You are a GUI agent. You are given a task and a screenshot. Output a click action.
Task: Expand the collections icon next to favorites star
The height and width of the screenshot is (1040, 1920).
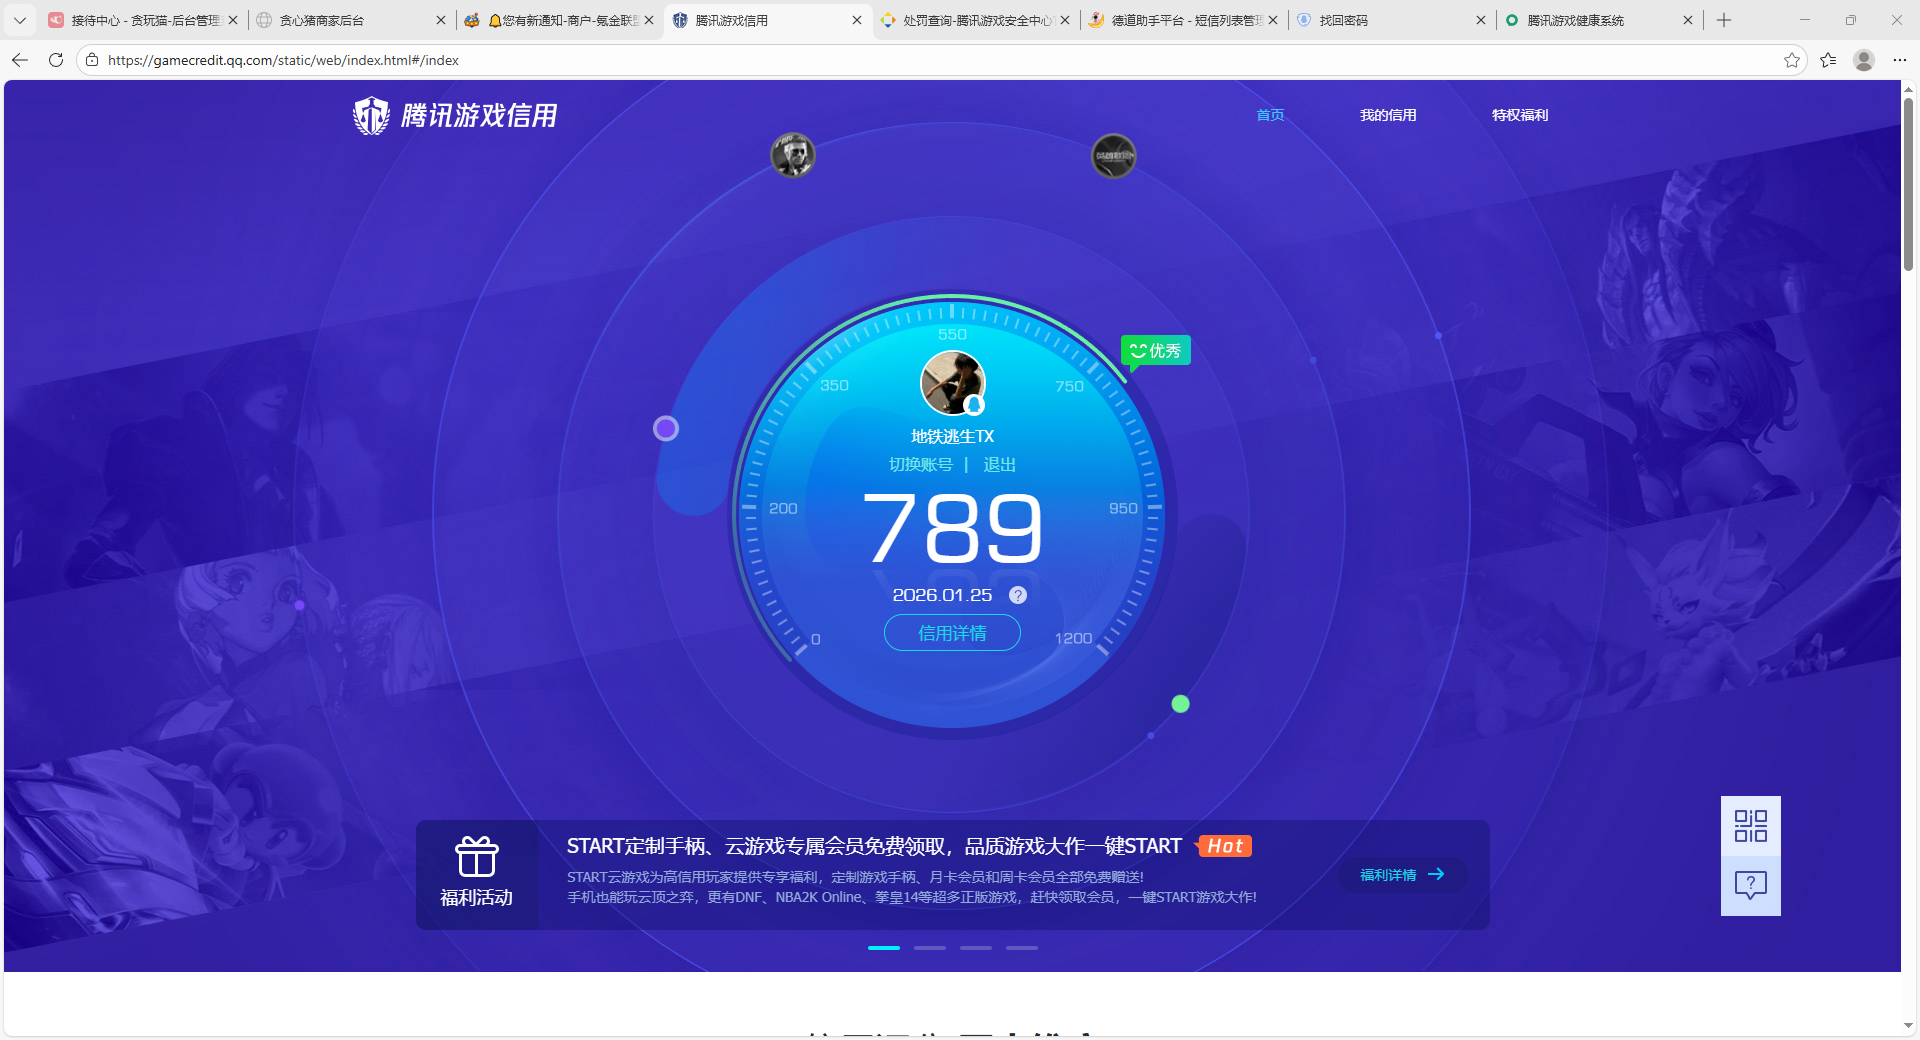coord(1829,60)
